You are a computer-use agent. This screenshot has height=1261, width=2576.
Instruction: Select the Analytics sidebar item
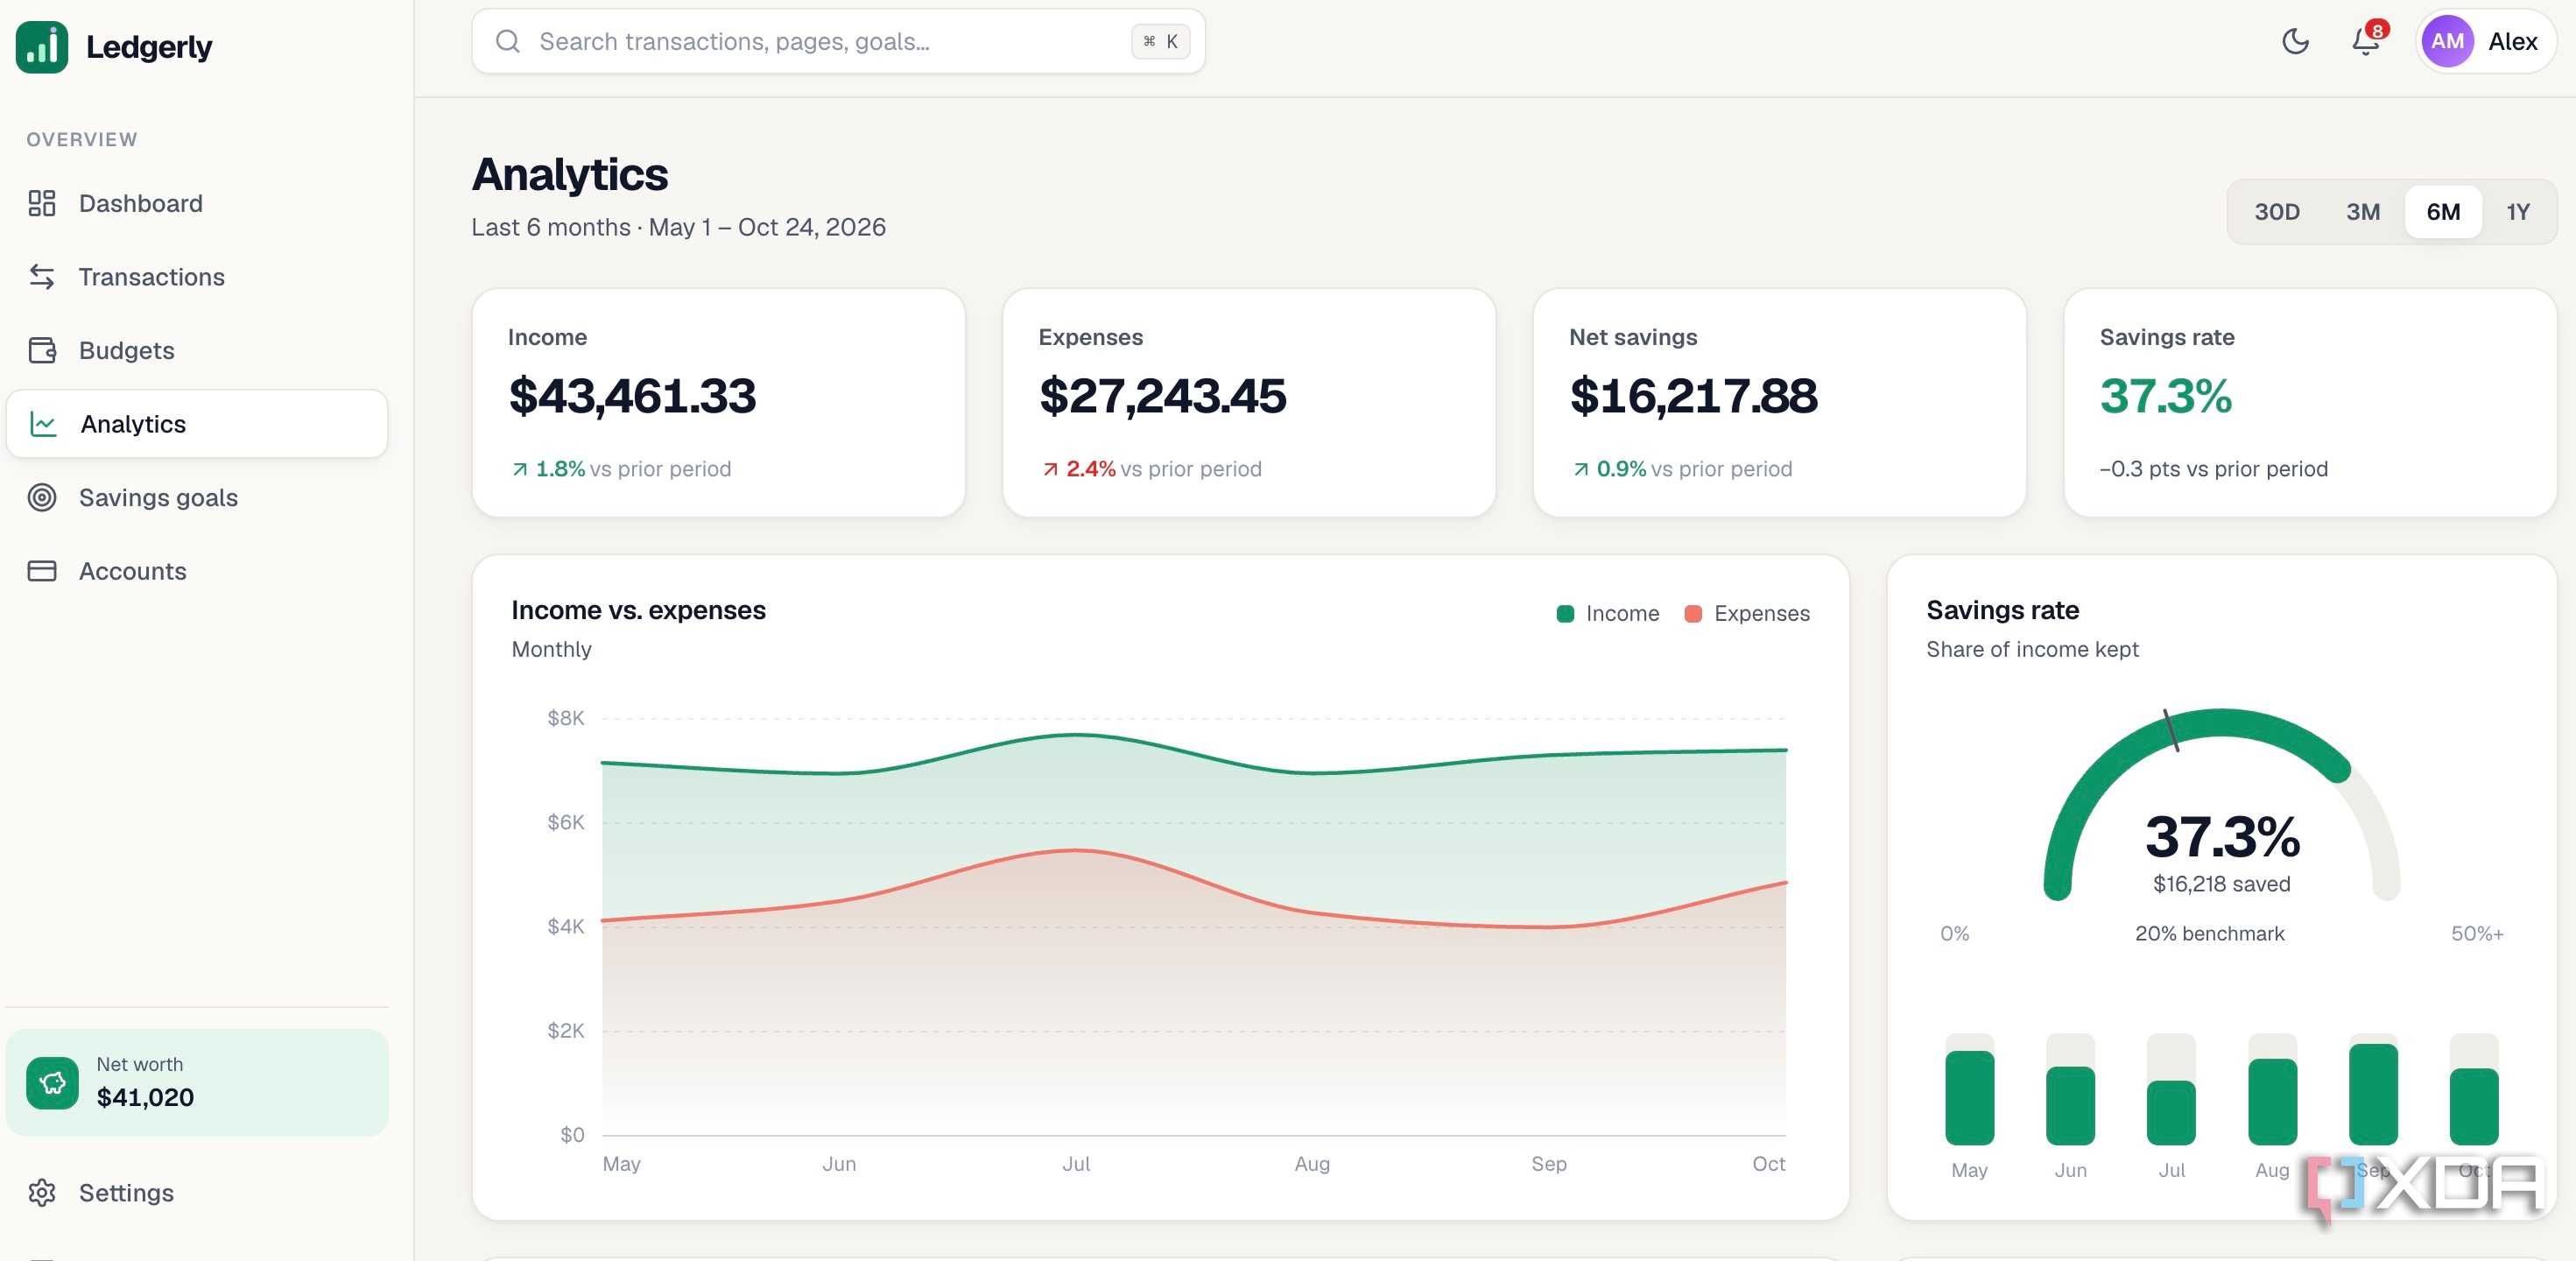point(197,424)
